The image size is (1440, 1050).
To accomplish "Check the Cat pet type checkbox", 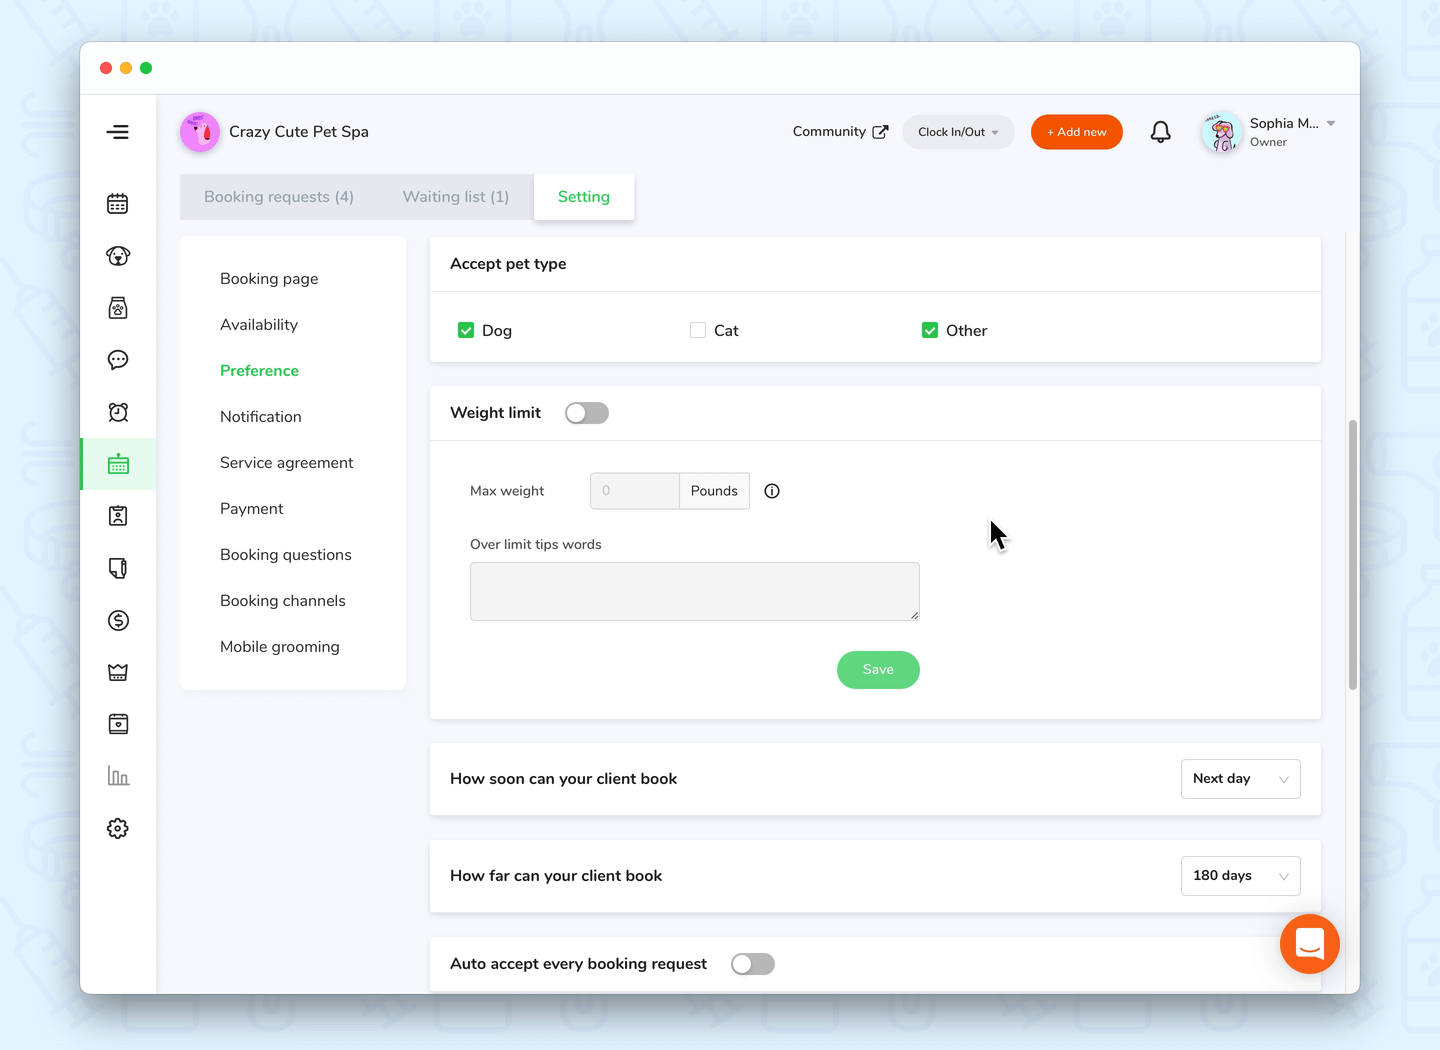I will pyautogui.click(x=698, y=330).
